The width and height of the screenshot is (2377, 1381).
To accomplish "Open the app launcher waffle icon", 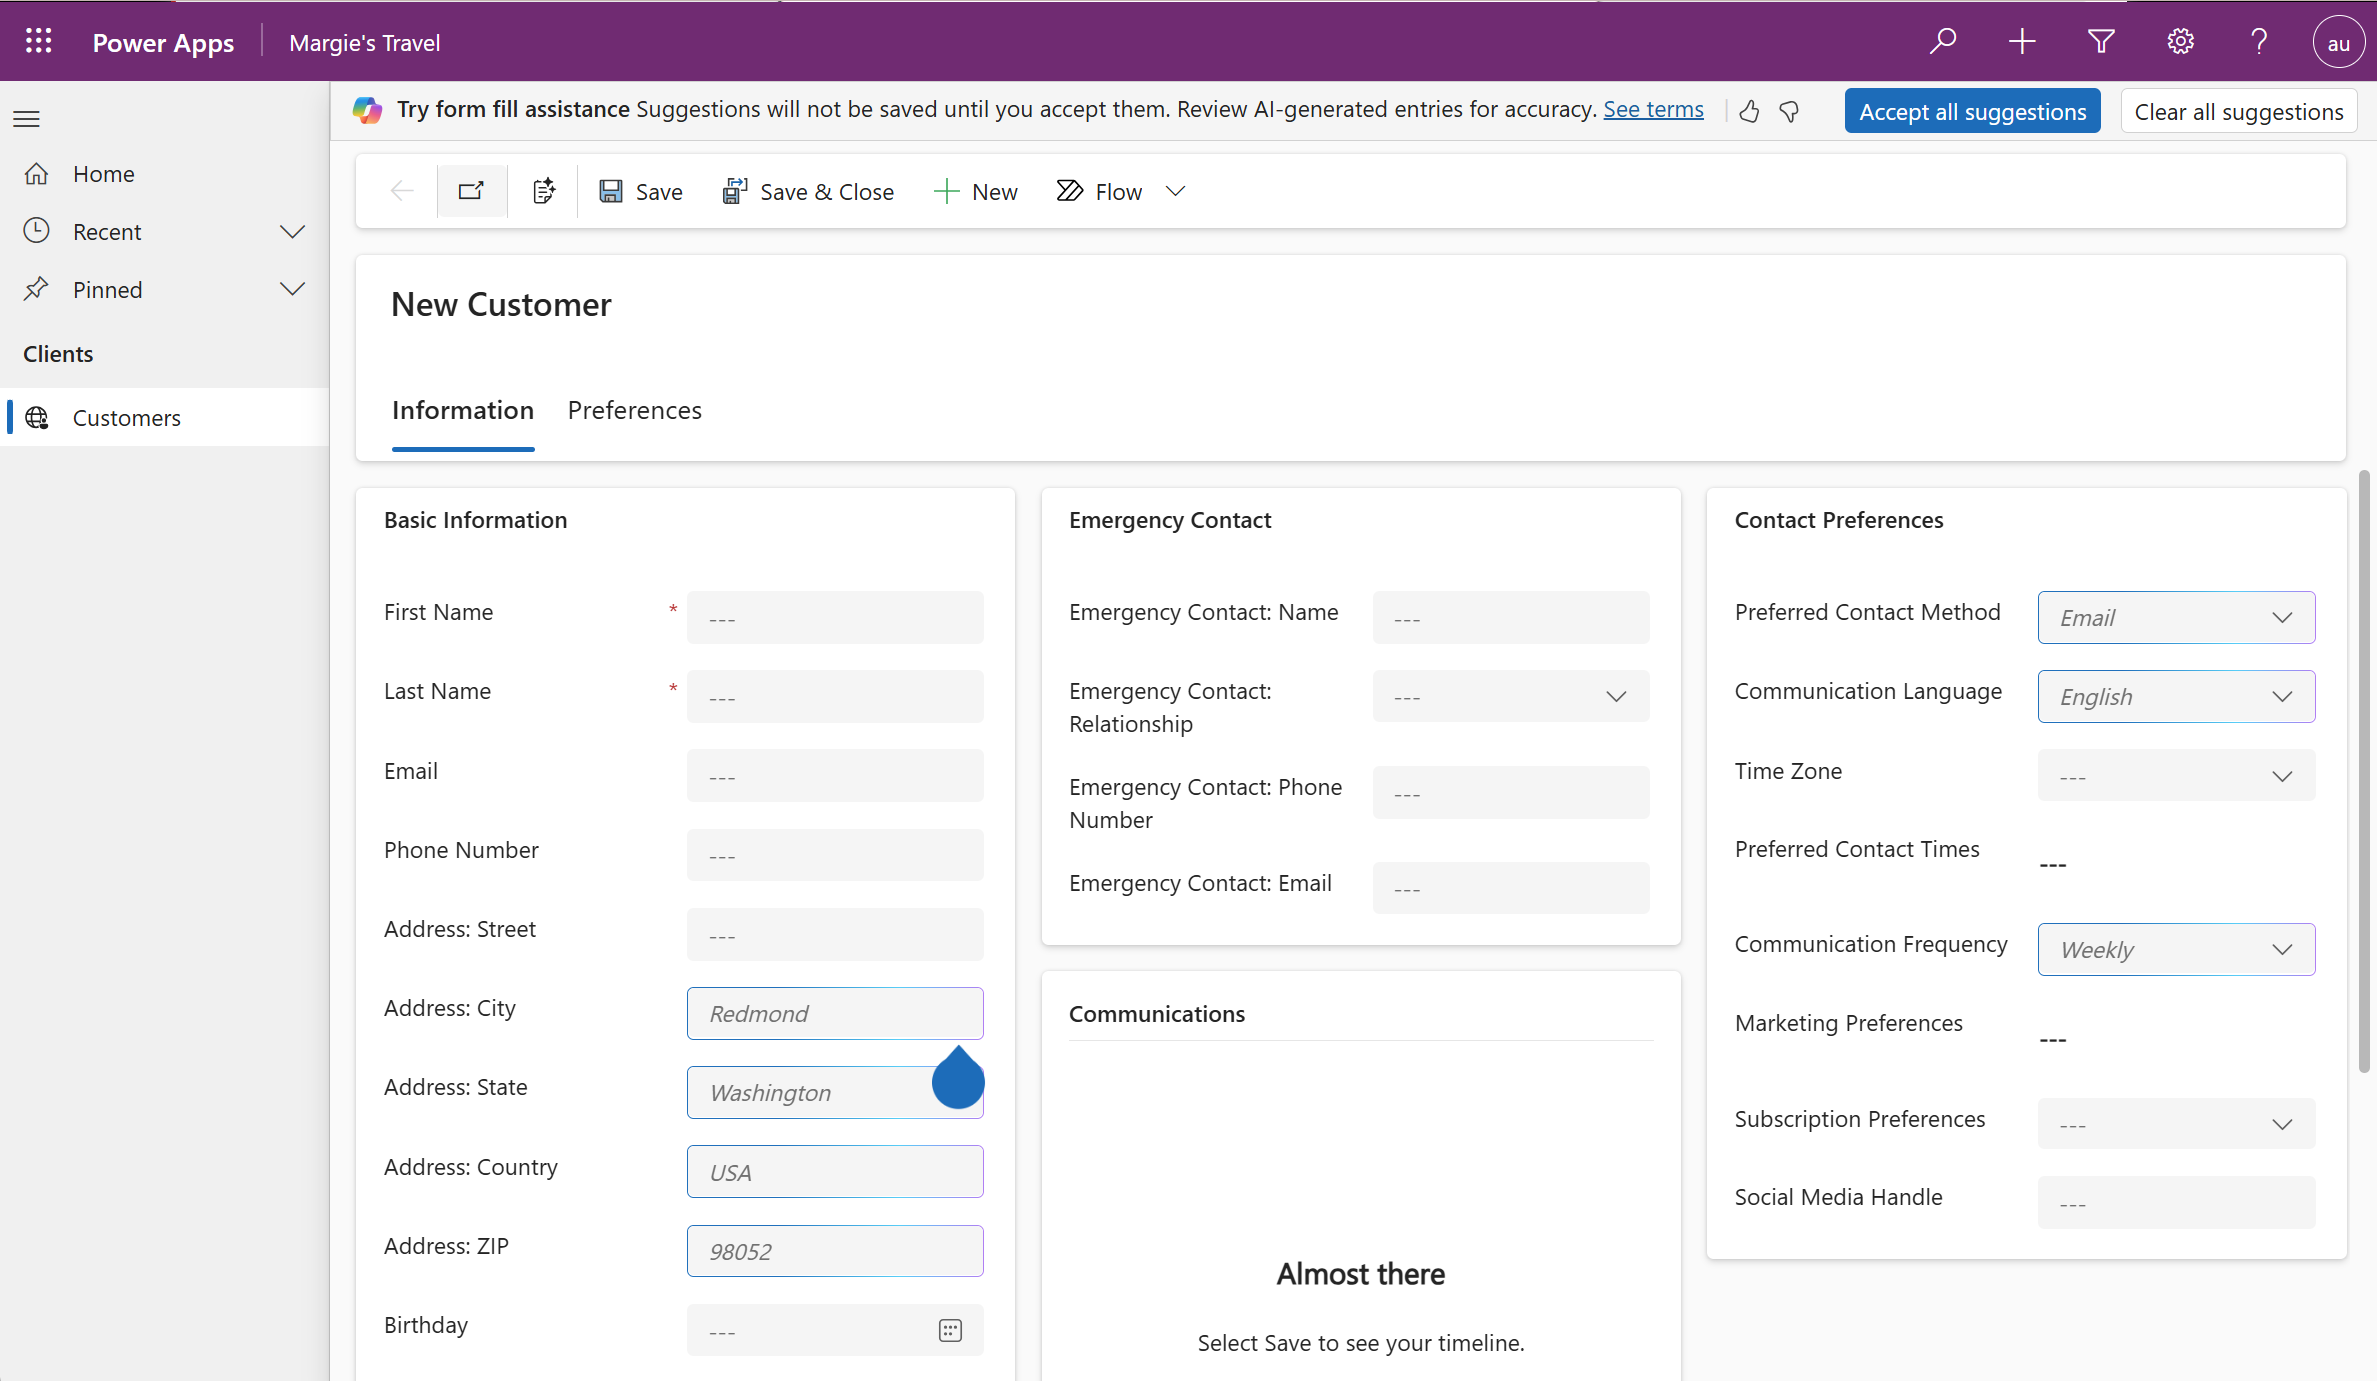I will pyautogui.click(x=39, y=41).
